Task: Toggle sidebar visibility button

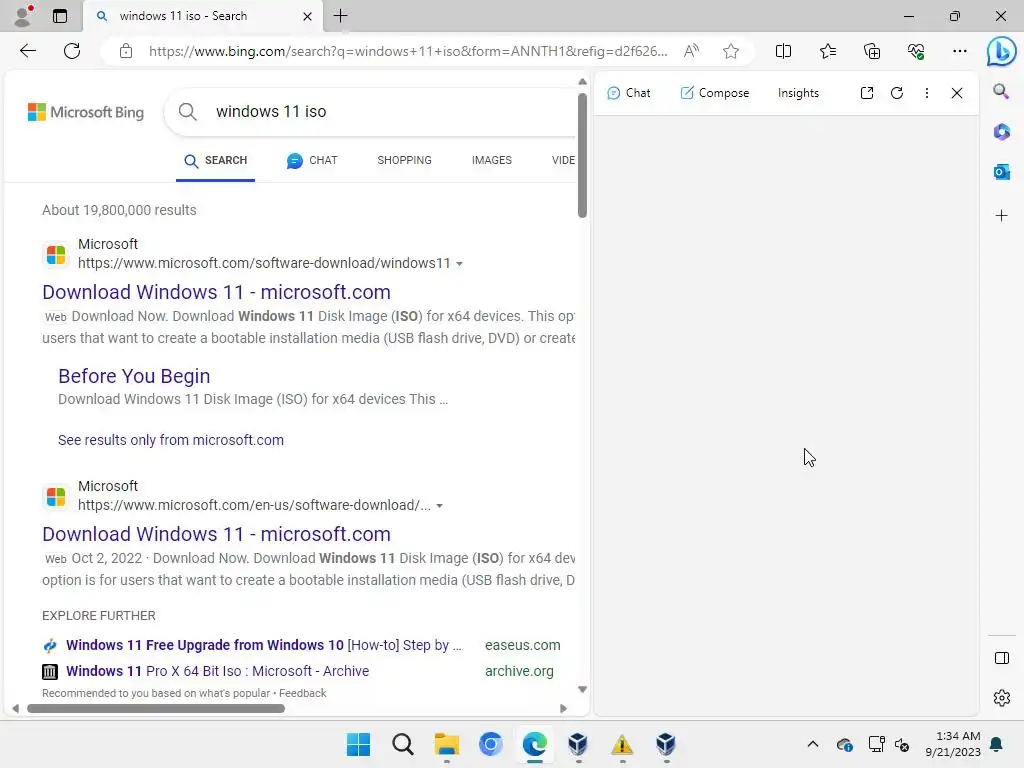Action: [x=1001, y=658]
